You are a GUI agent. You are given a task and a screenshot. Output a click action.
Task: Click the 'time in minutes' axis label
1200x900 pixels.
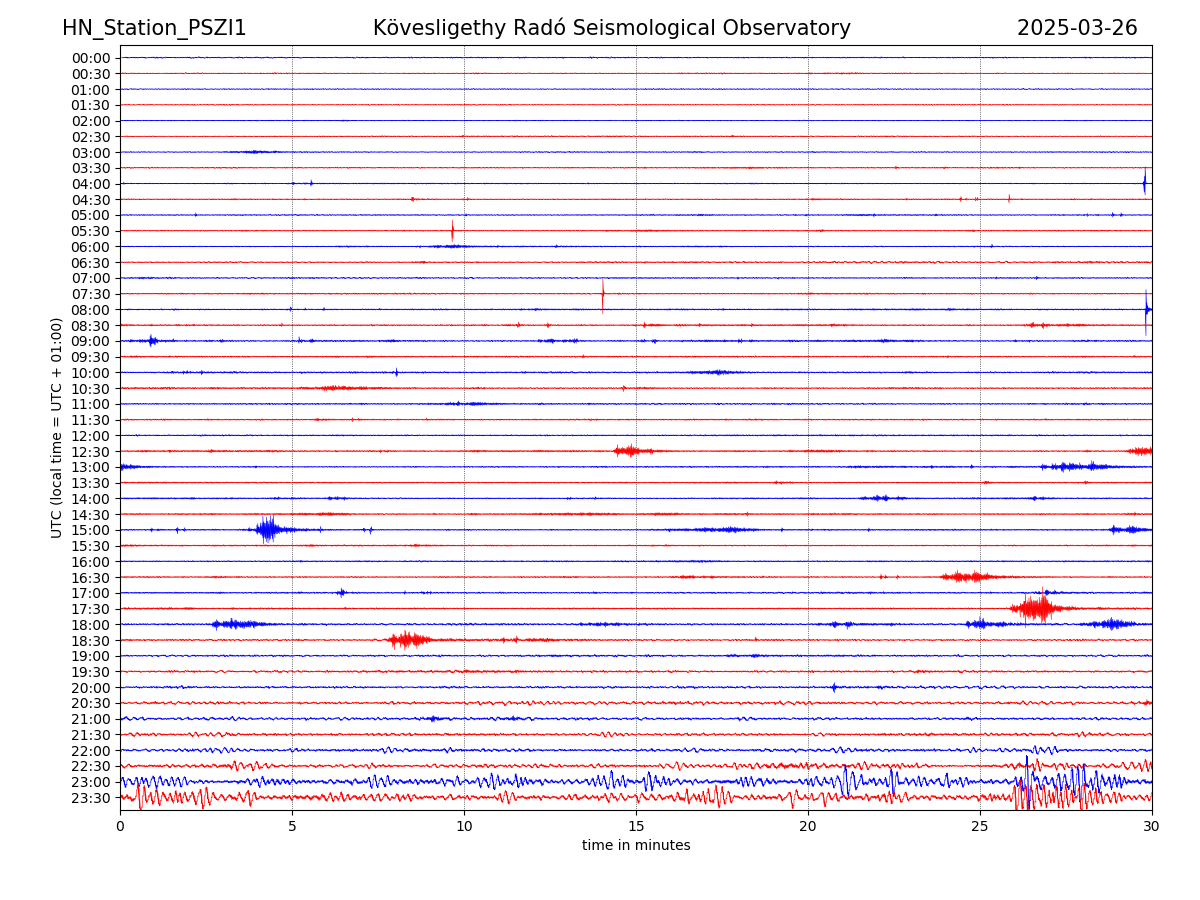pyautogui.click(x=636, y=846)
